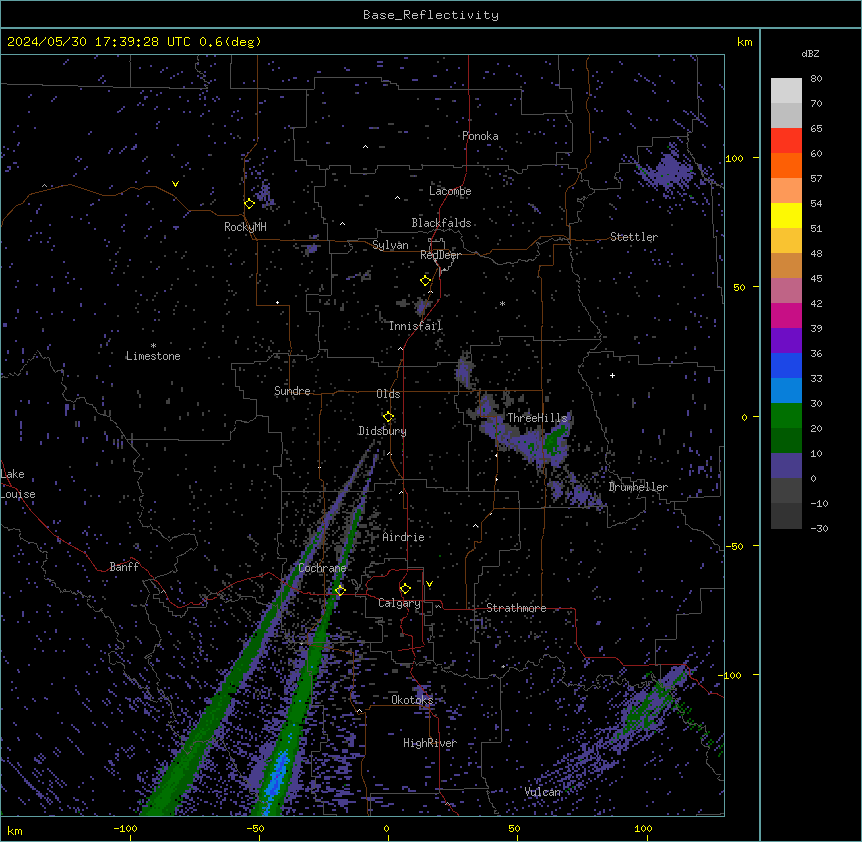This screenshot has width=862, height=842.
Task: Click the Olds label
Action: 388,394
